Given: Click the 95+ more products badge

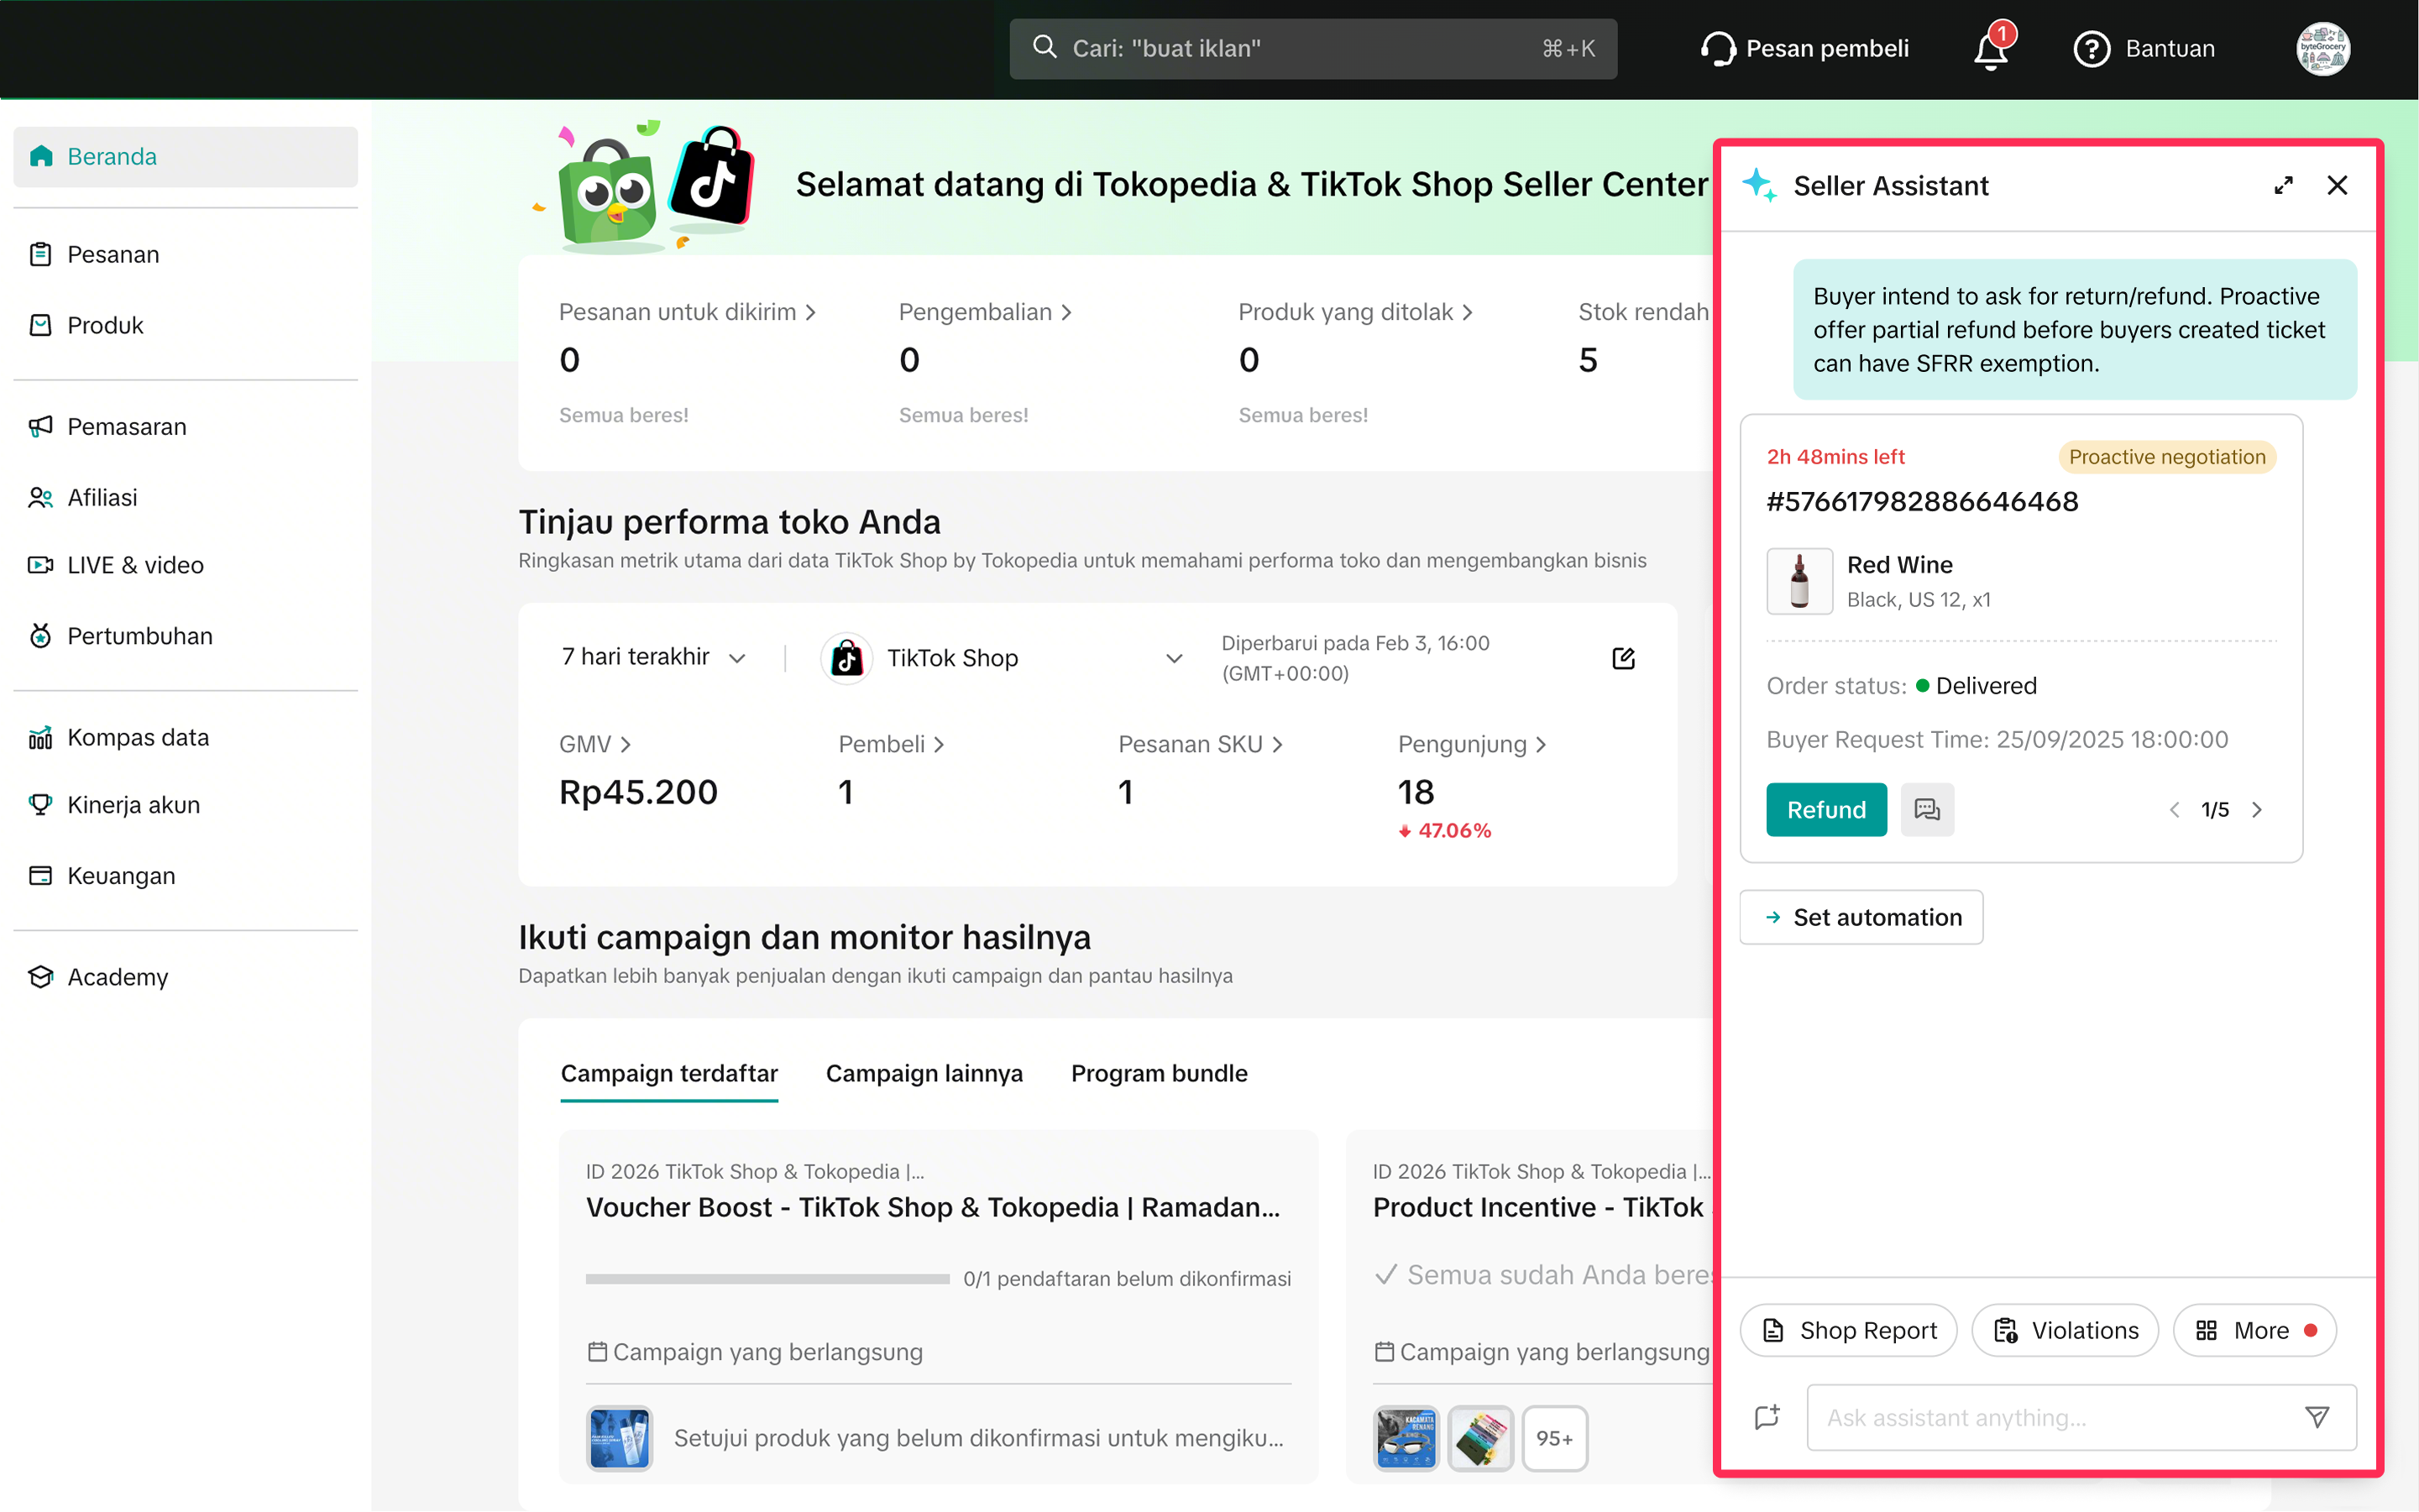Looking at the screenshot, I should (x=1554, y=1438).
